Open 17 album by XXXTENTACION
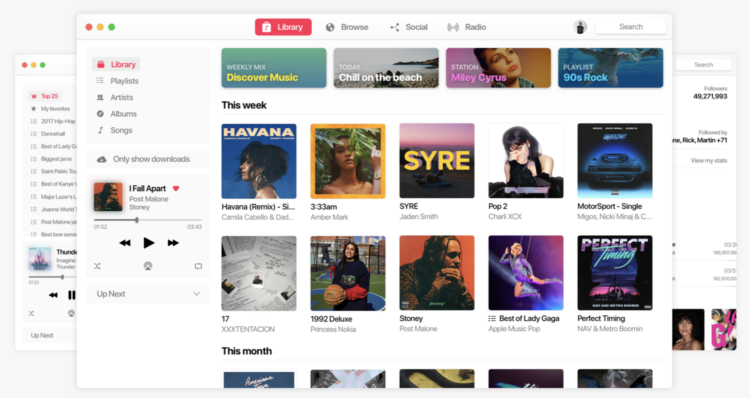The height and width of the screenshot is (398, 750). [259, 273]
